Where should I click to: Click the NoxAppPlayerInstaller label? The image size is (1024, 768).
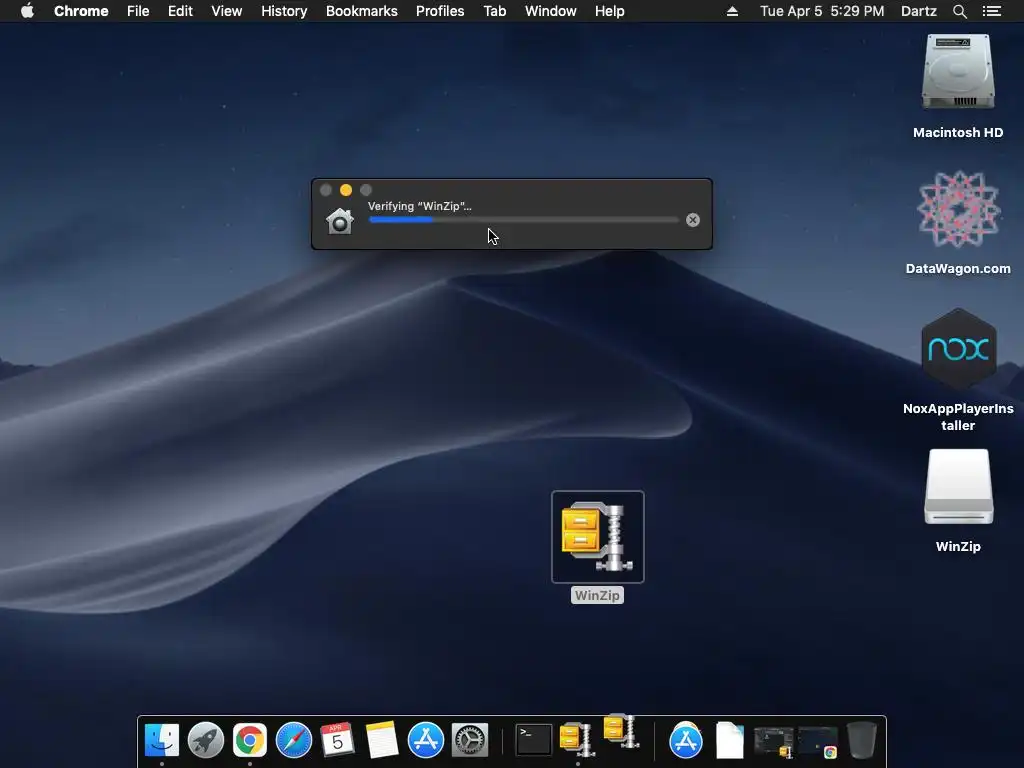point(958,417)
